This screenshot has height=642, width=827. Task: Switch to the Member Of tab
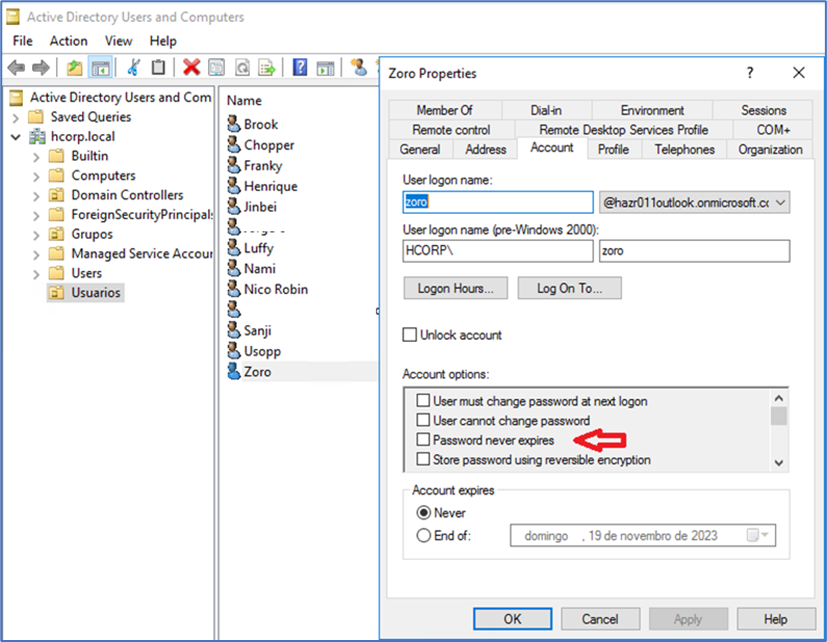[x=444, y=110]
